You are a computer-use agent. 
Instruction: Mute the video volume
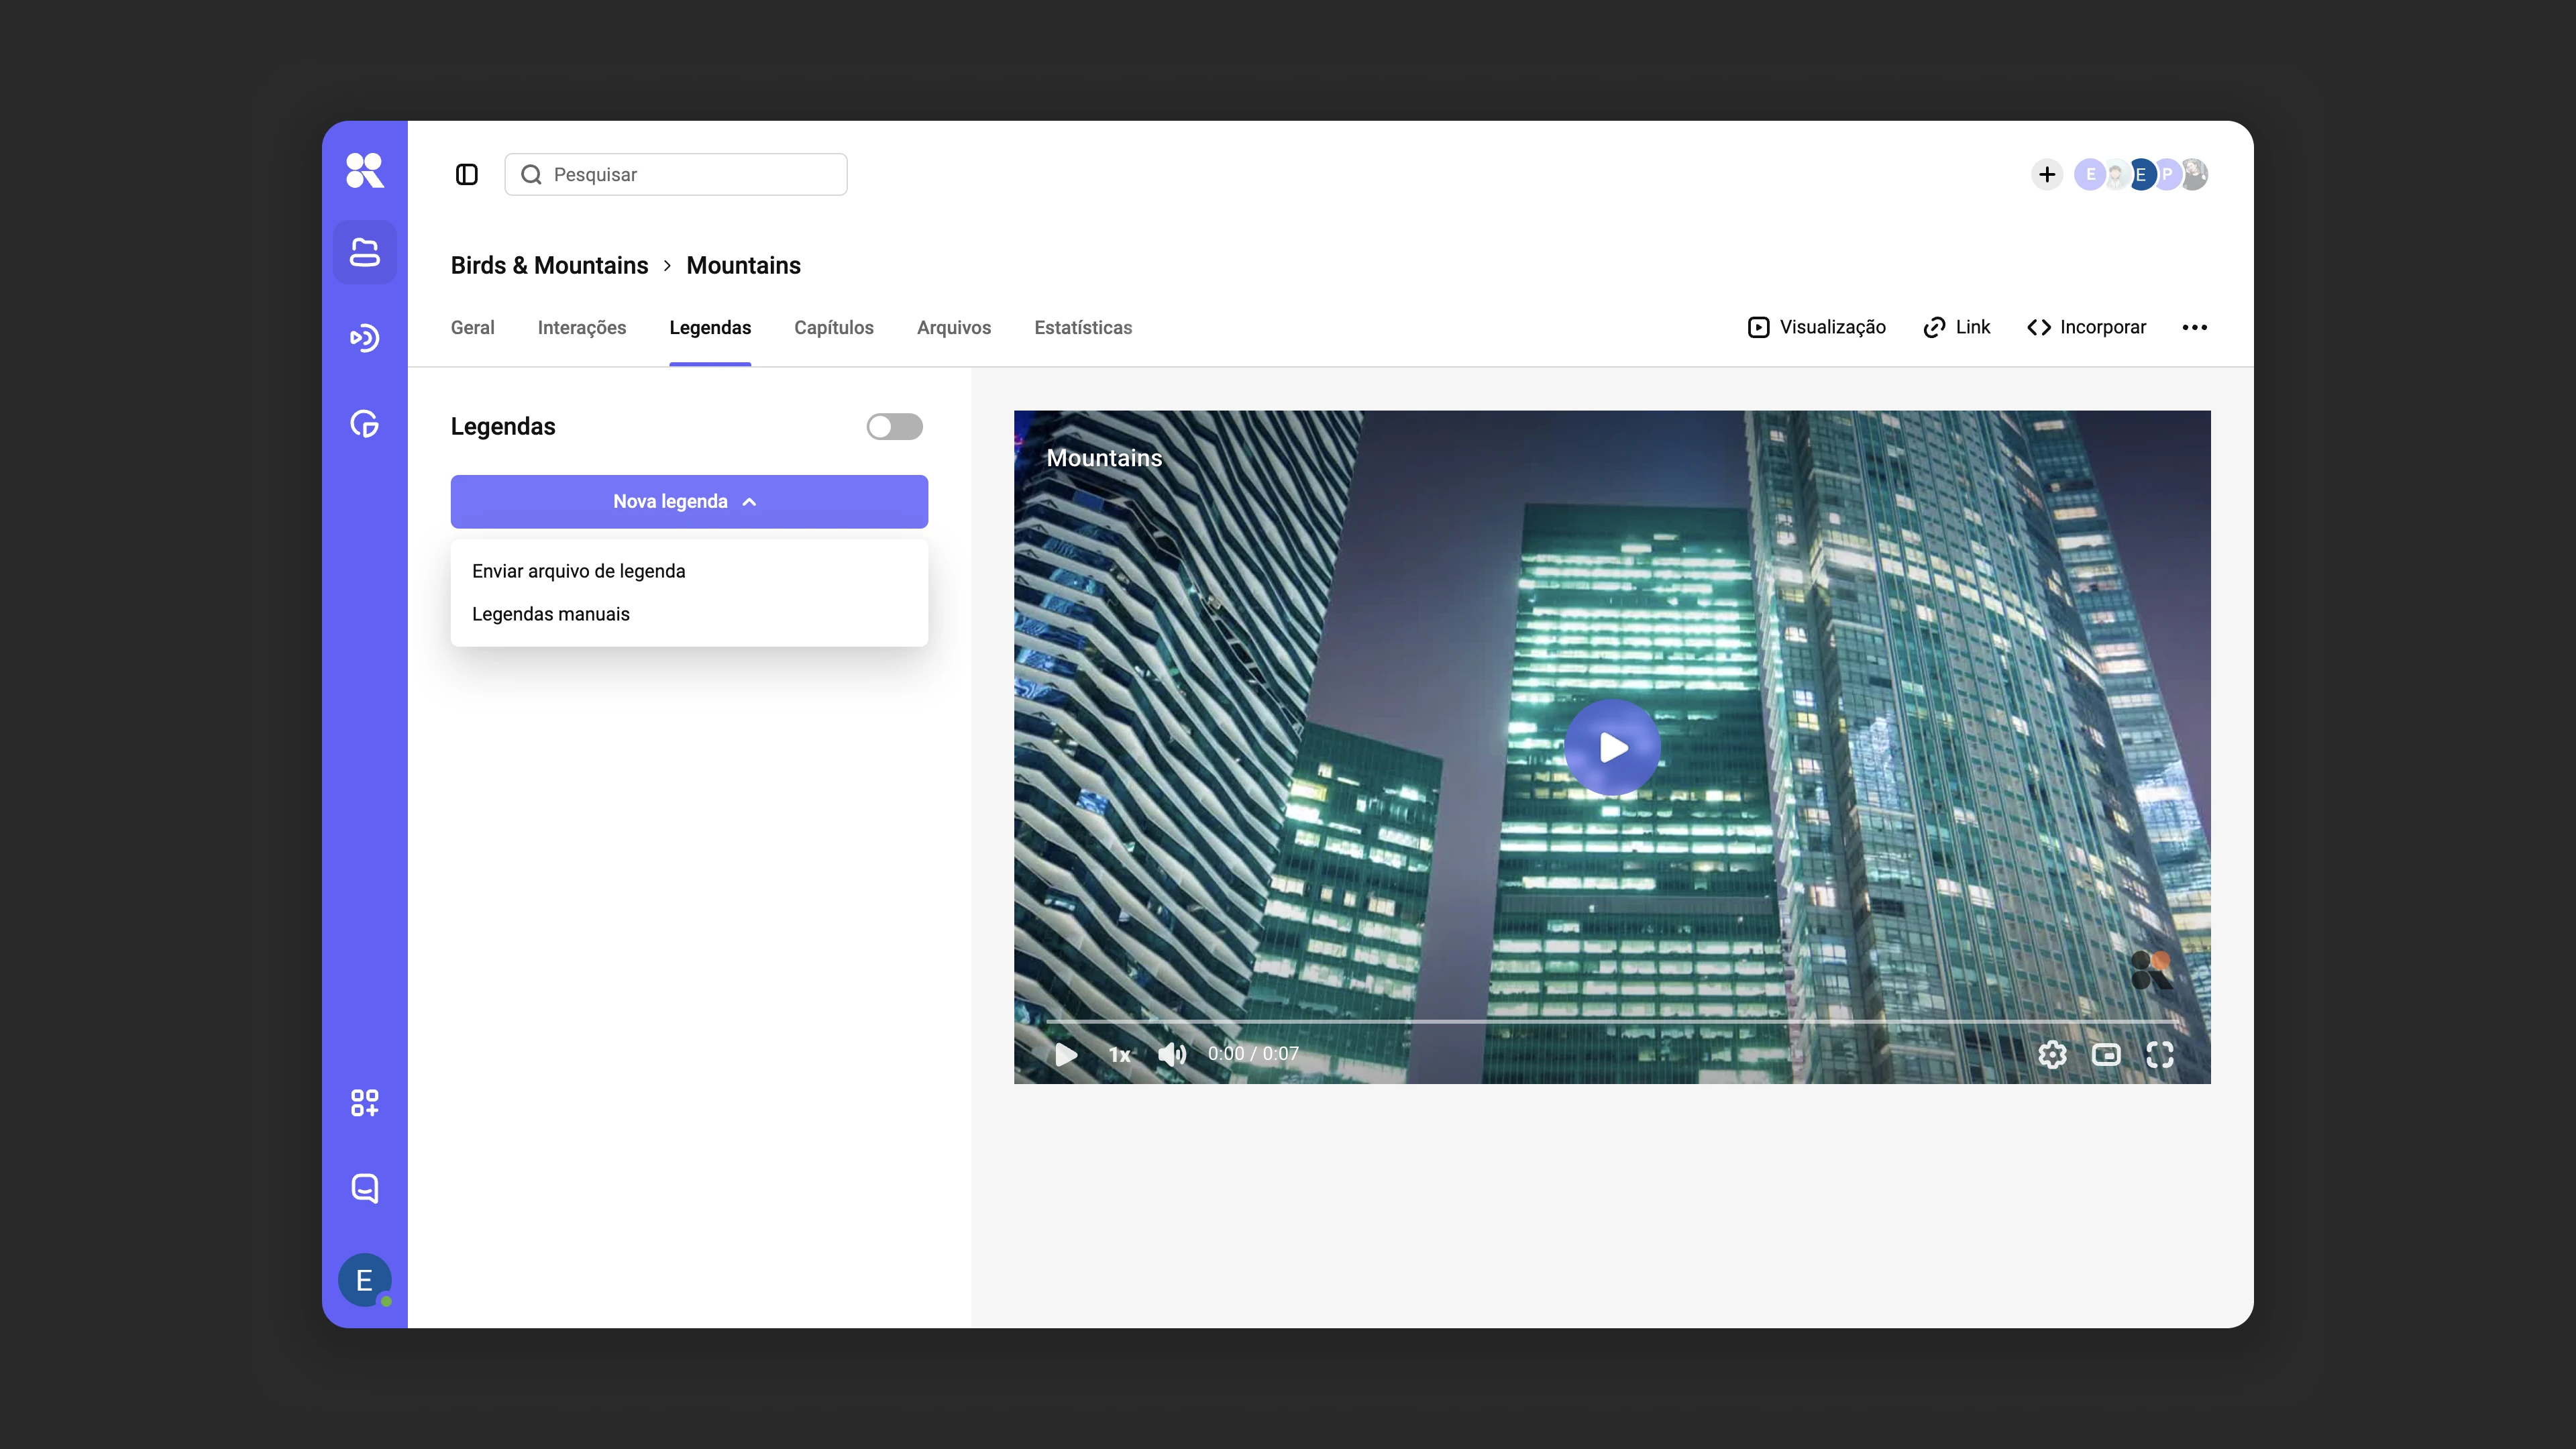(x=1171, y=1054)
